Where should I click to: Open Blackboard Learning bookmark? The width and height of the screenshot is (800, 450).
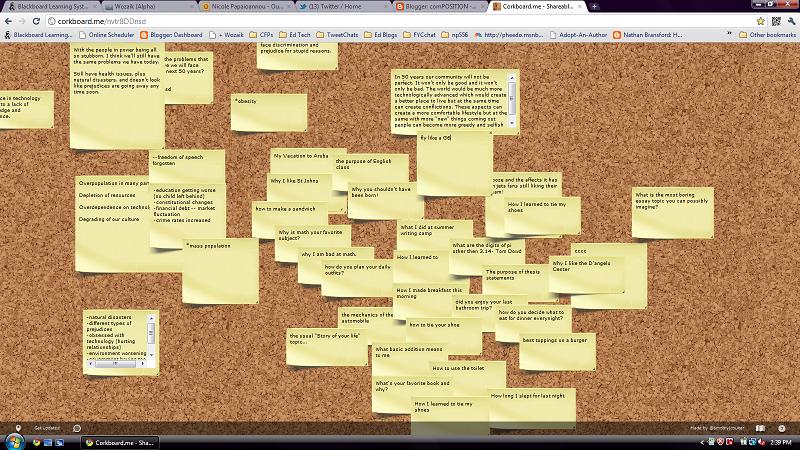[38, 35]
